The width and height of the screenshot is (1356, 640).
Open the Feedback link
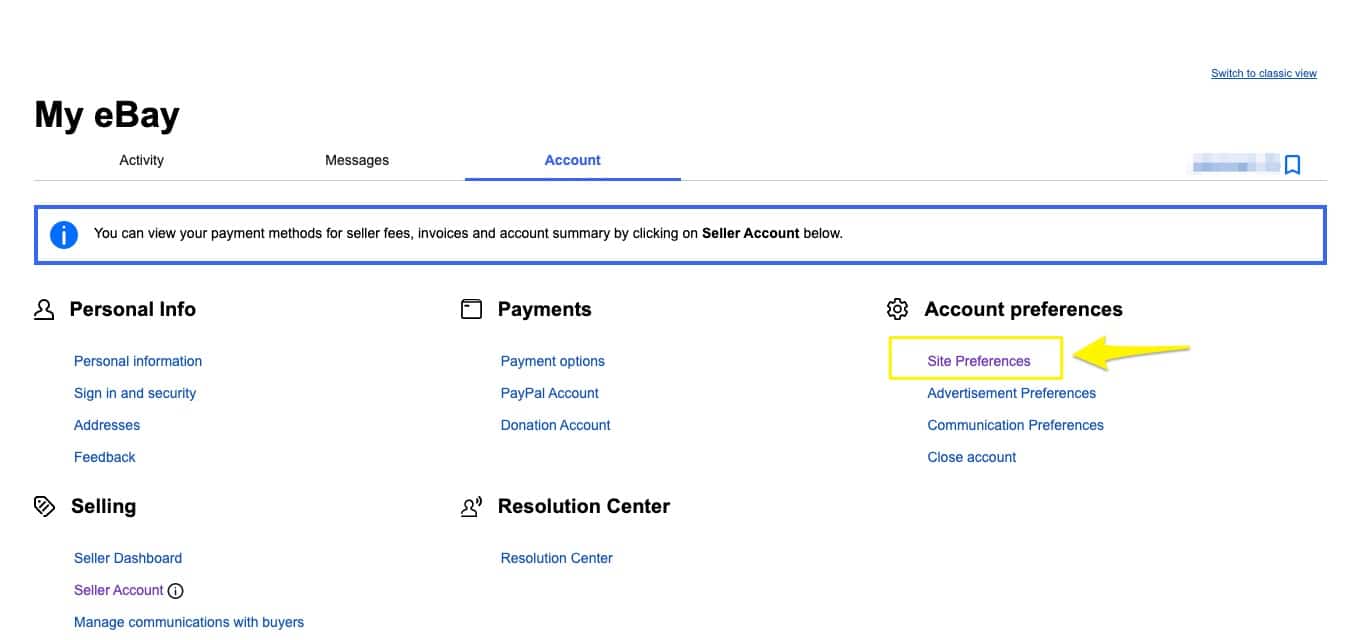click(x=105, y=457)
